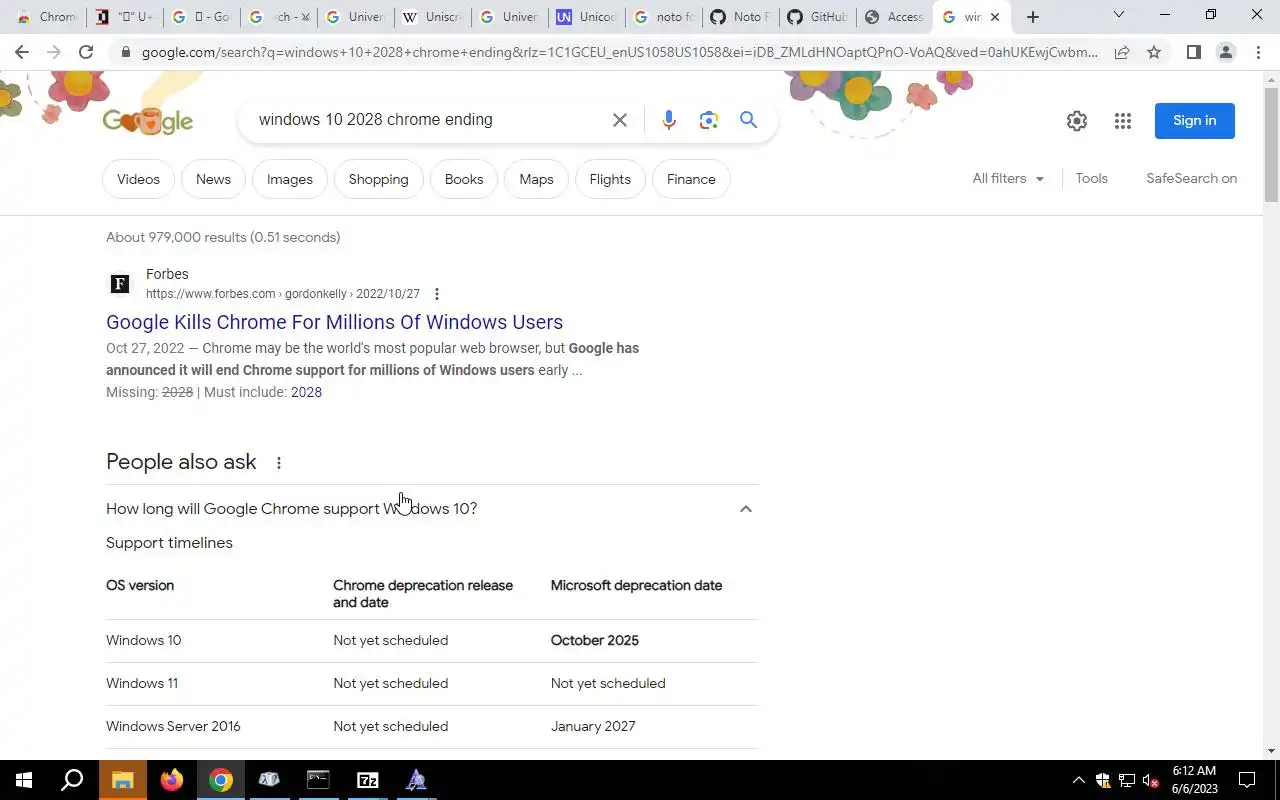Click 'October 2025' in Windows 10 row
The height and width of the screenshot is (800, 1280).
[x=594, y=641]
